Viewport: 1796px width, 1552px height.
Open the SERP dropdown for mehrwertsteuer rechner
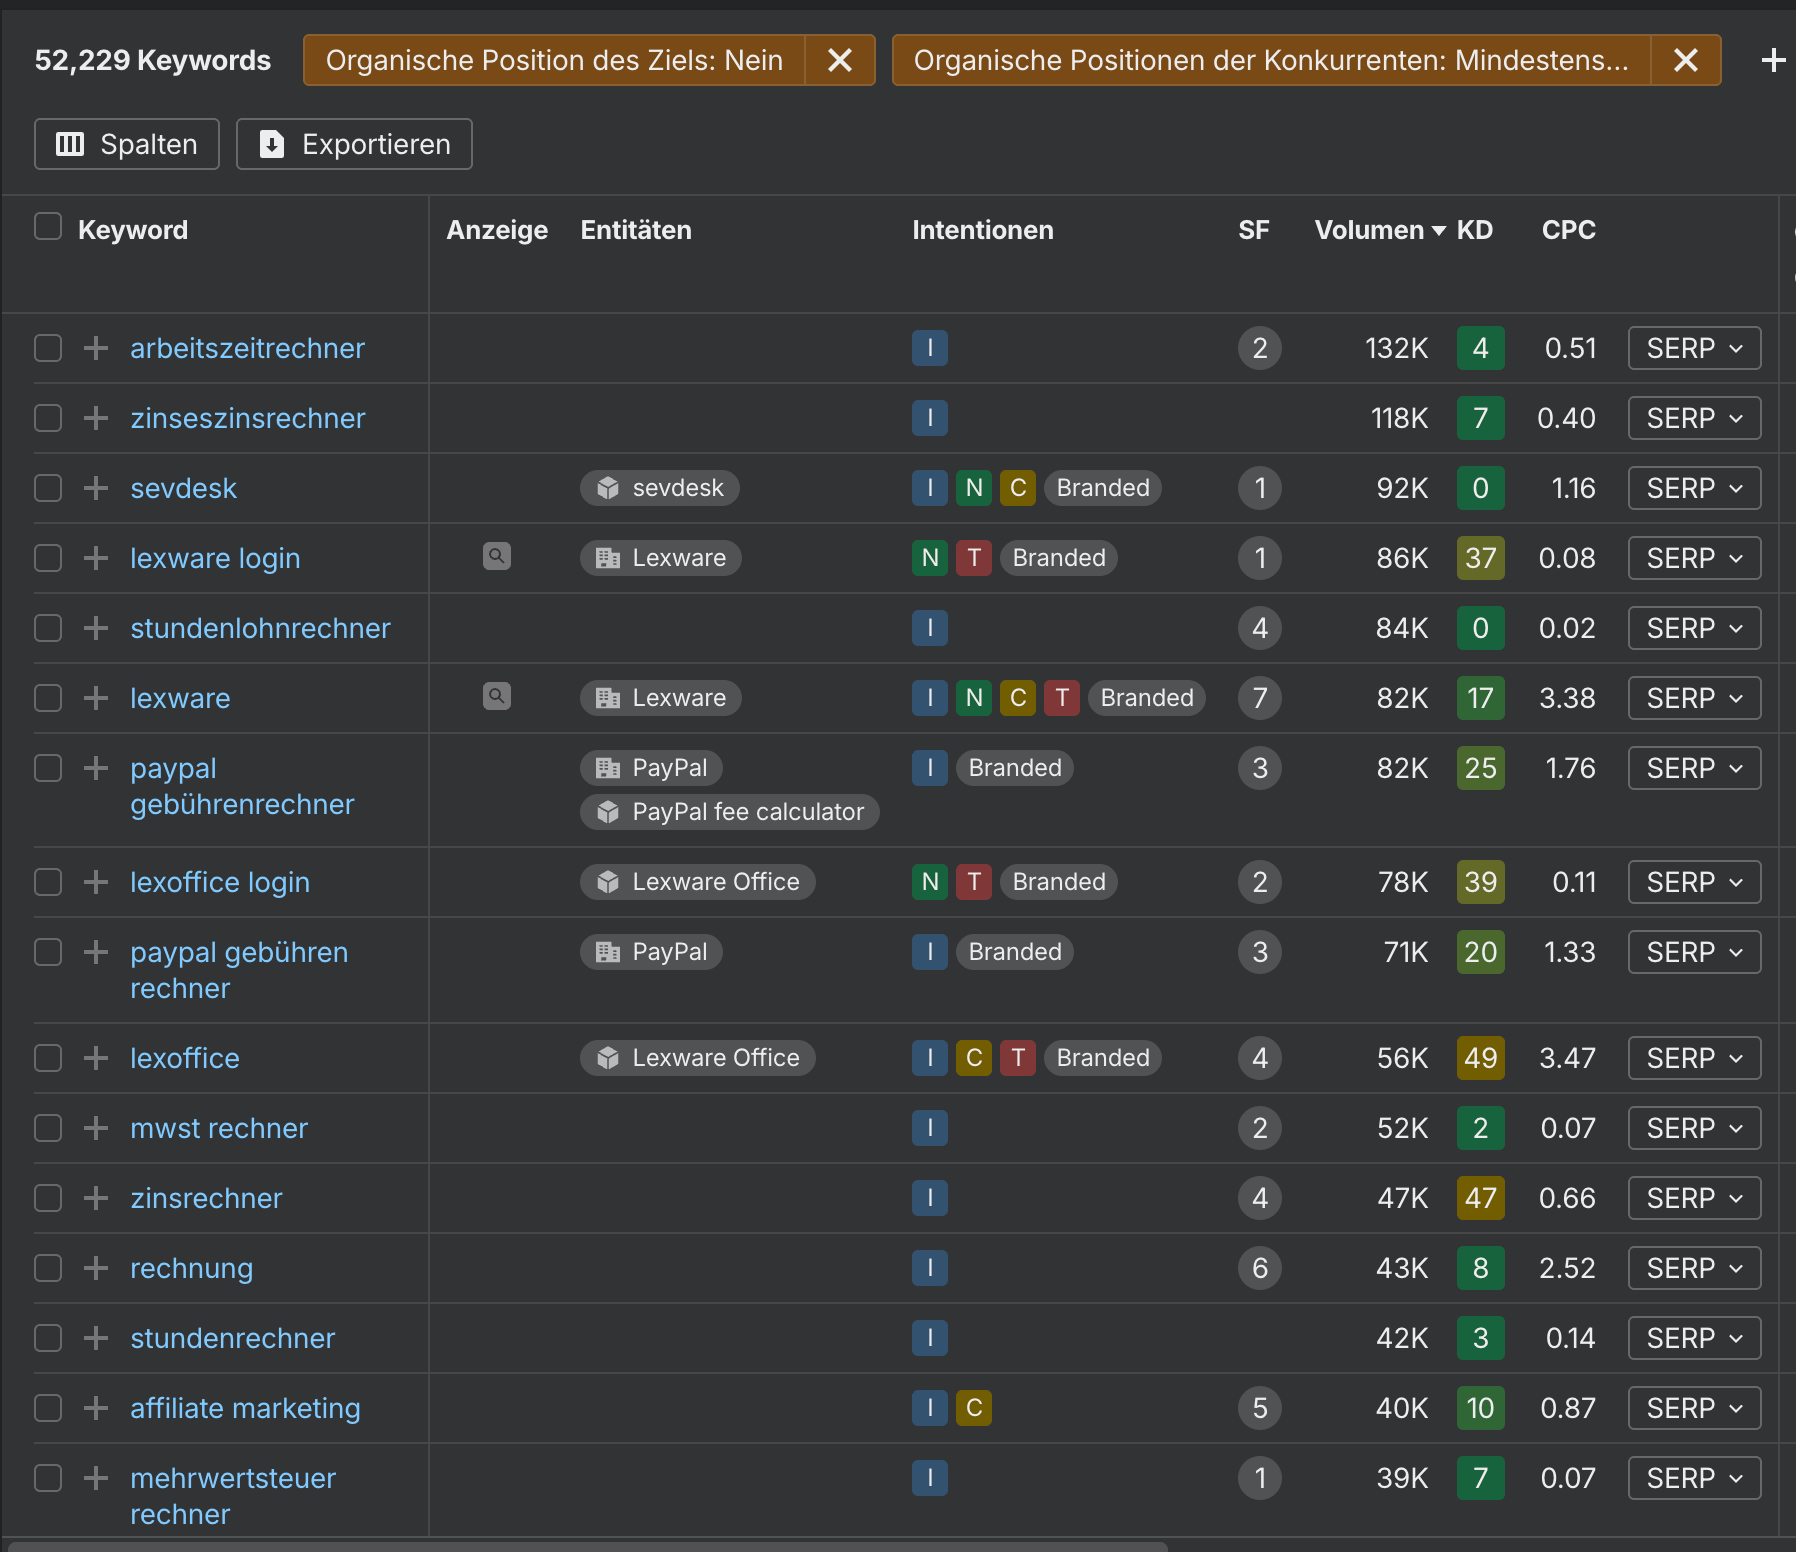coord(1695,1478)
